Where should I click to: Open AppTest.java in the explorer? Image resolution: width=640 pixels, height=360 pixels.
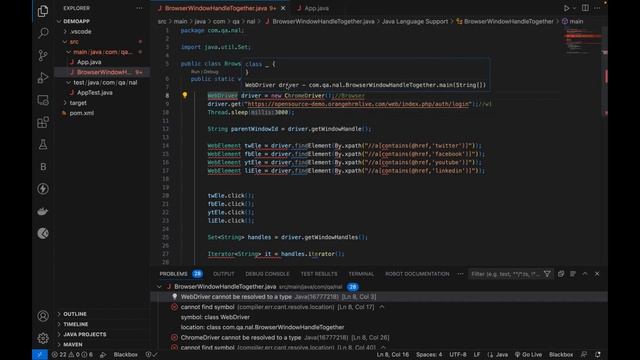95,93
